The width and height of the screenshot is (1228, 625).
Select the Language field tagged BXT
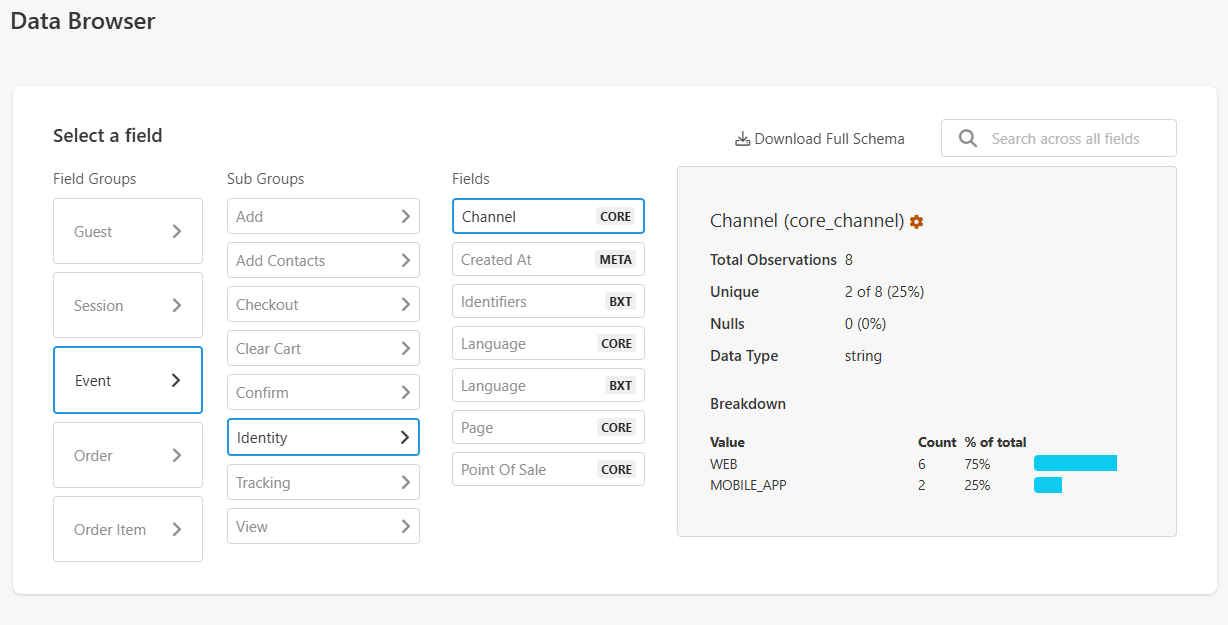click(x=547, y=385)
